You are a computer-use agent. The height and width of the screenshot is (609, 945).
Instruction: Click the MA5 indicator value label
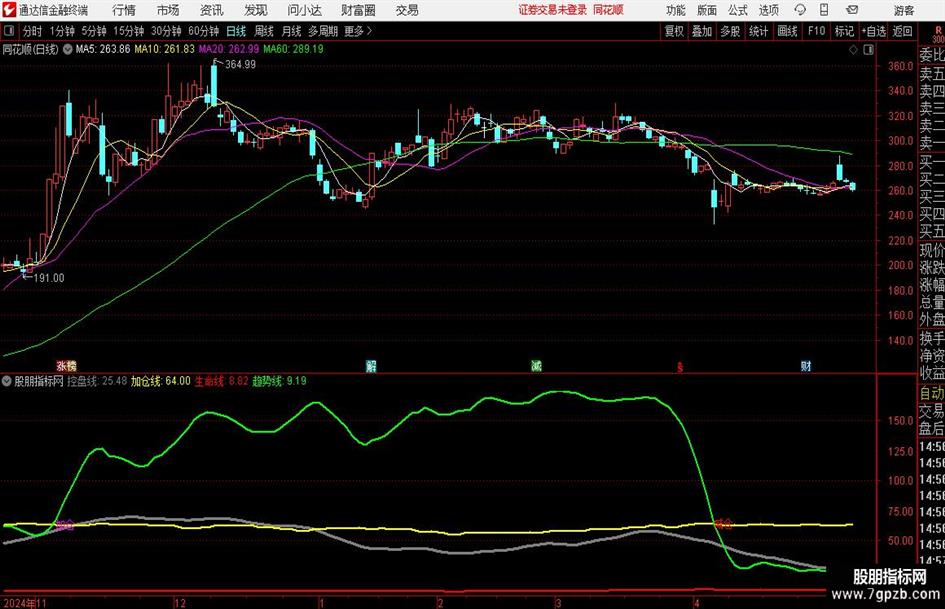pyautogui.click(x=103, y=49)
